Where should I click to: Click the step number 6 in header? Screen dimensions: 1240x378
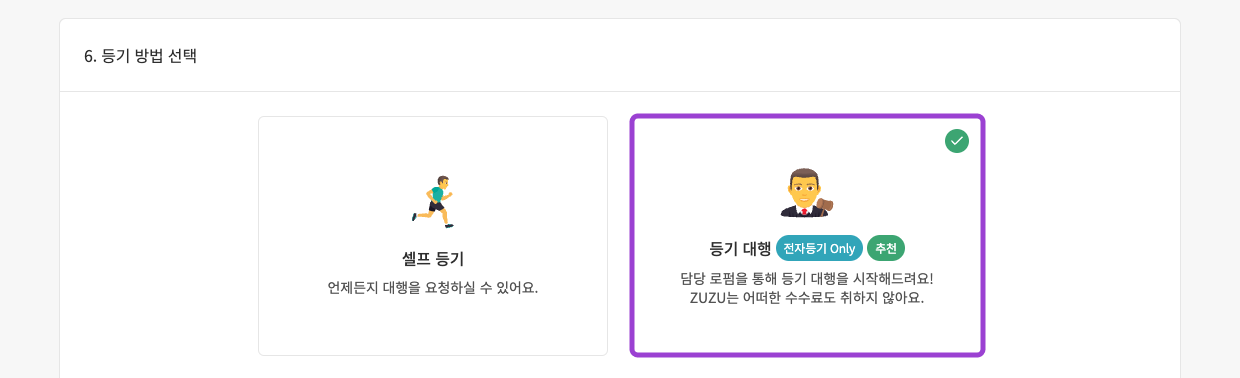pyautogui.click(x=89, y=56)
